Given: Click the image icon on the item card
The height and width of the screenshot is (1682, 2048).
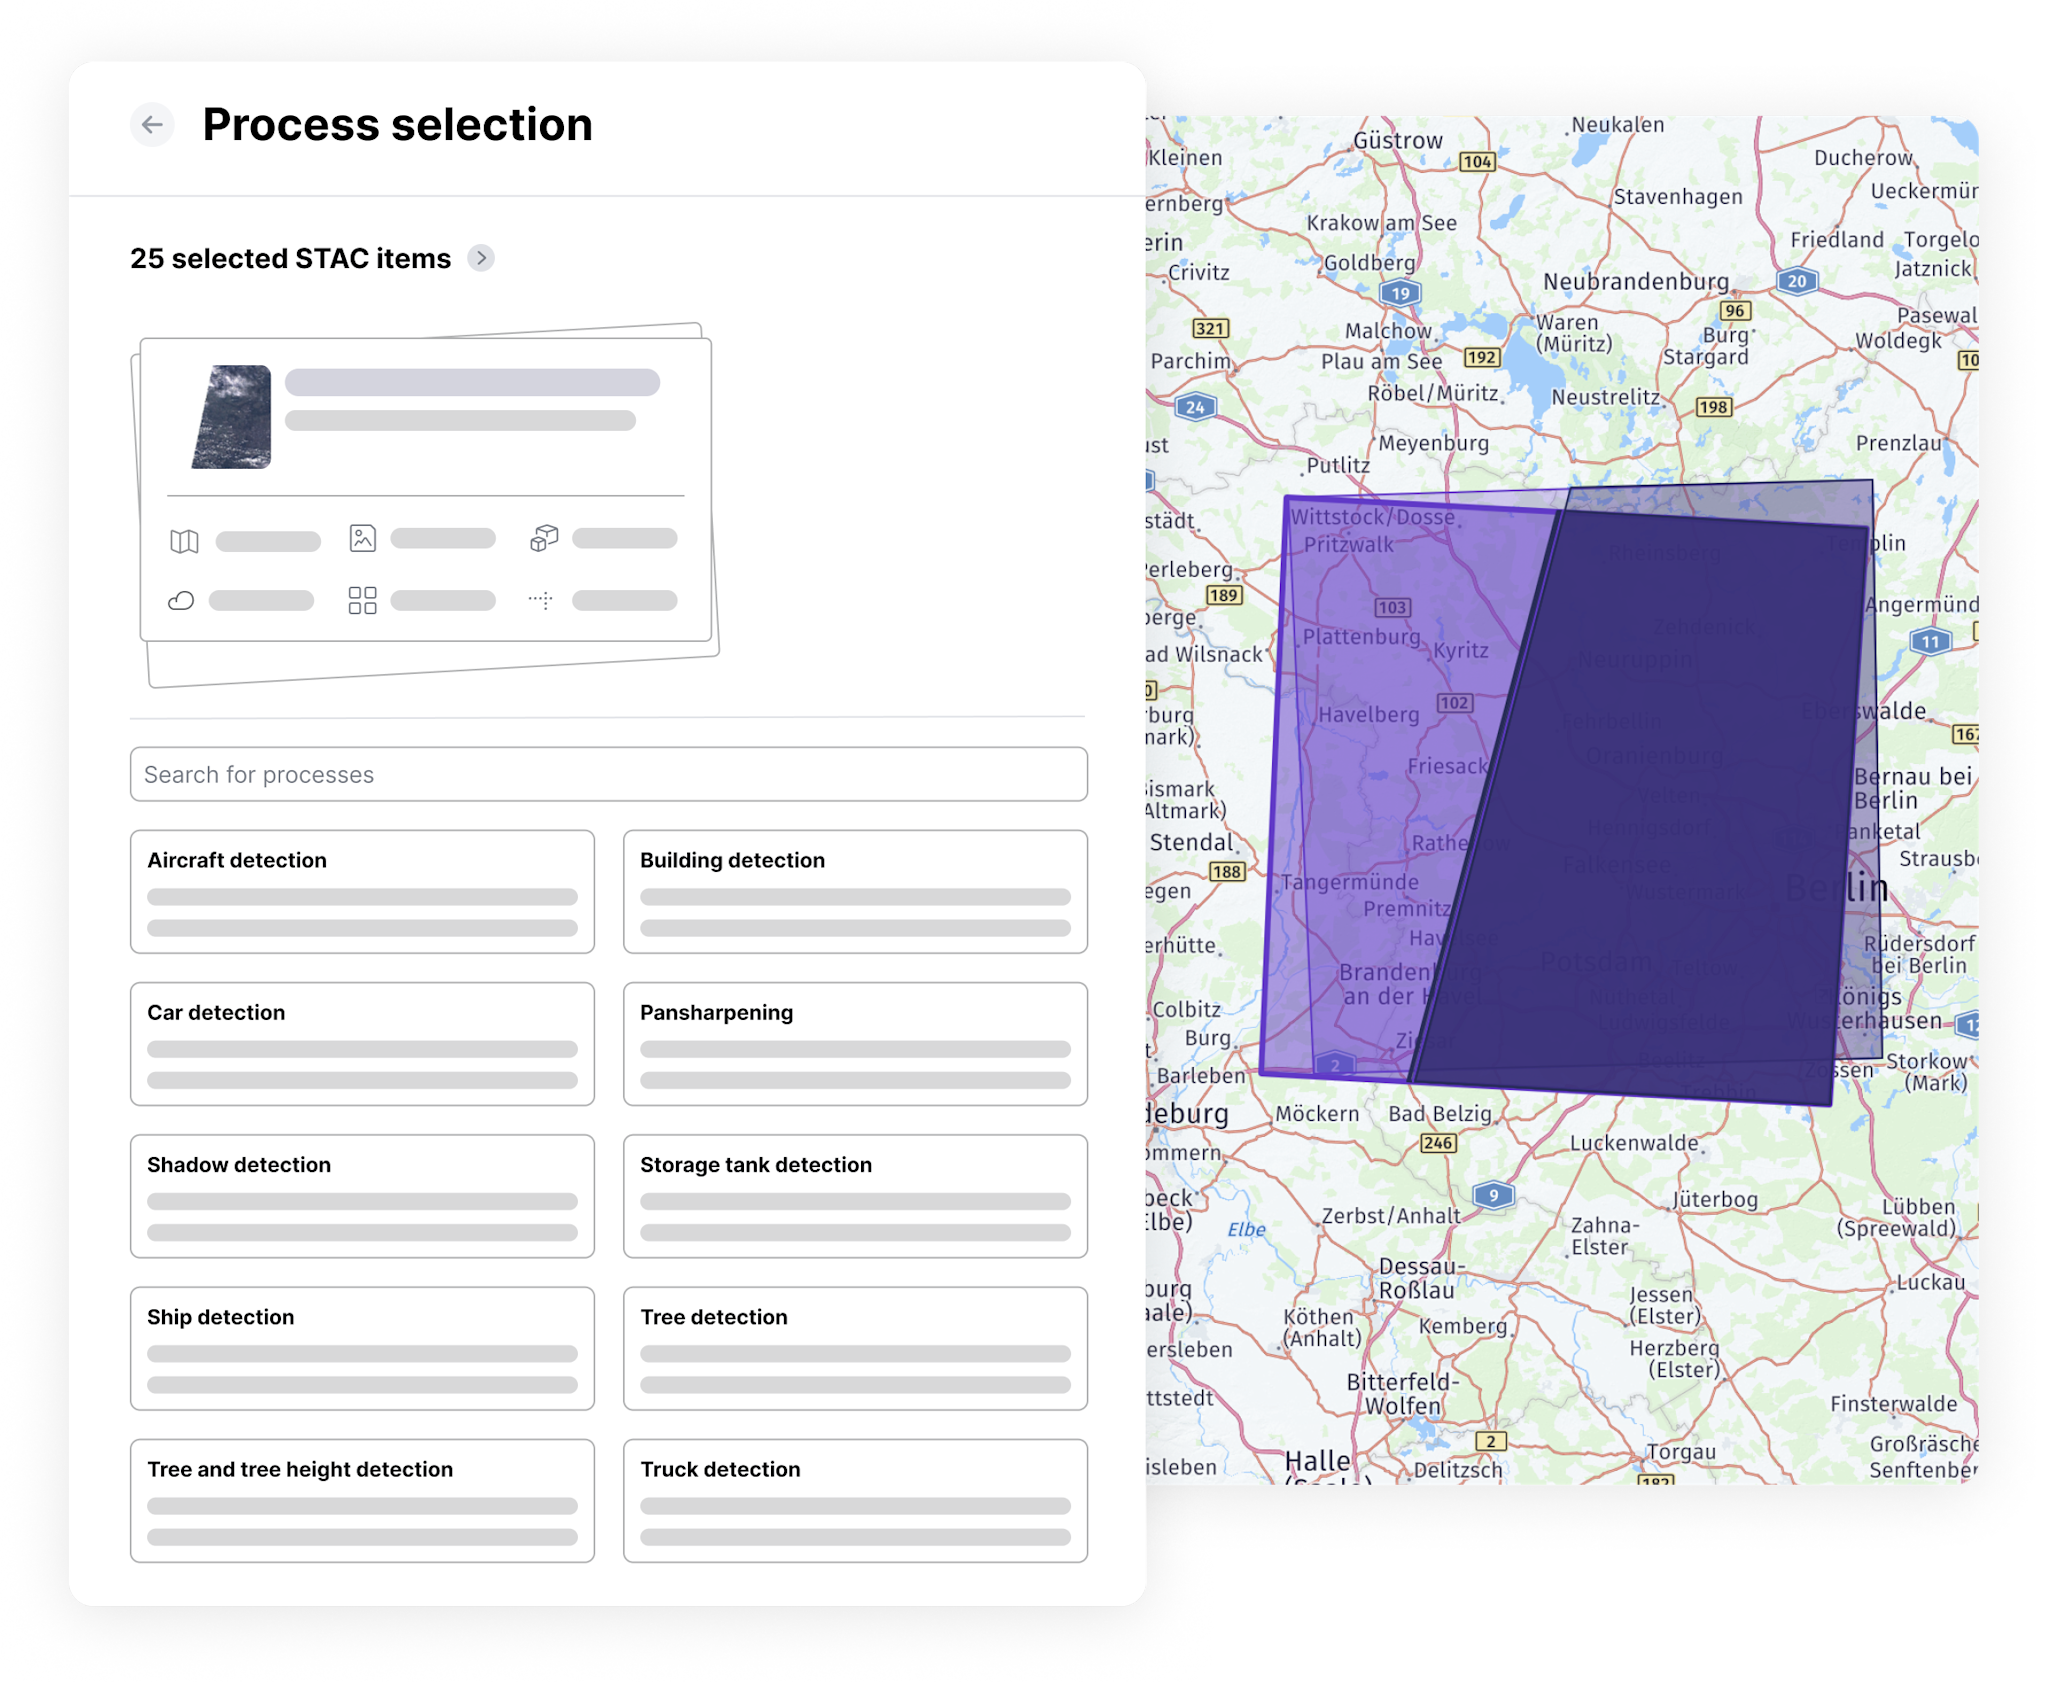Looking at the screenshot, I should (x=362, y=539).
